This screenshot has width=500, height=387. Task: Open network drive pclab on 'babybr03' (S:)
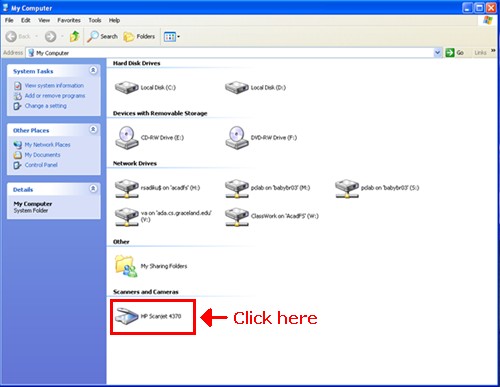[x=347, y=188]
